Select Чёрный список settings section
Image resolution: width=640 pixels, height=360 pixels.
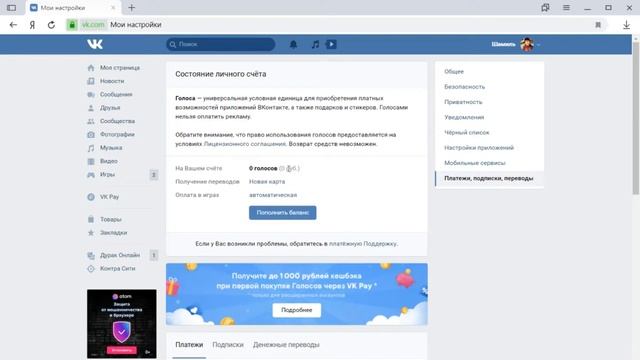click(467, 132)
